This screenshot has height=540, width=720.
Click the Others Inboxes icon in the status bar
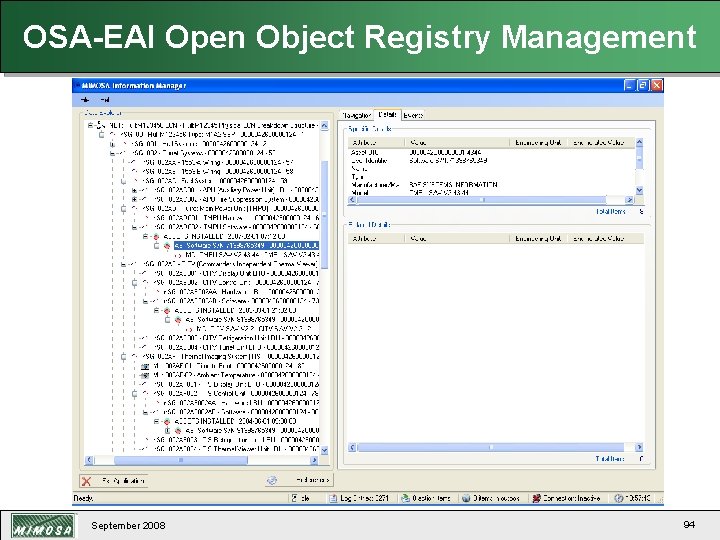[466, 498]
